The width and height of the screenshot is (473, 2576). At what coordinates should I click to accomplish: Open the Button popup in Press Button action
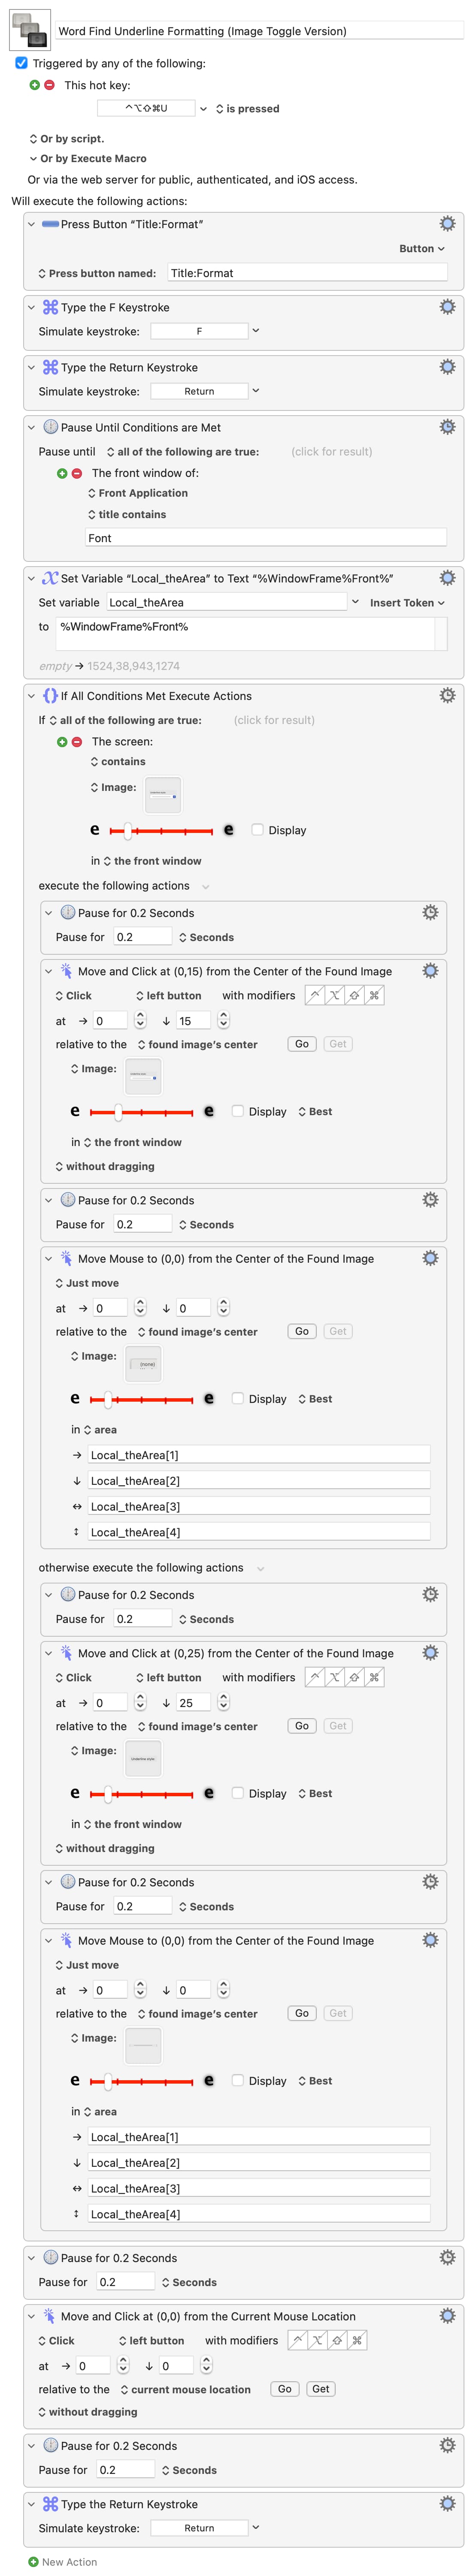(x=422, y=249)
